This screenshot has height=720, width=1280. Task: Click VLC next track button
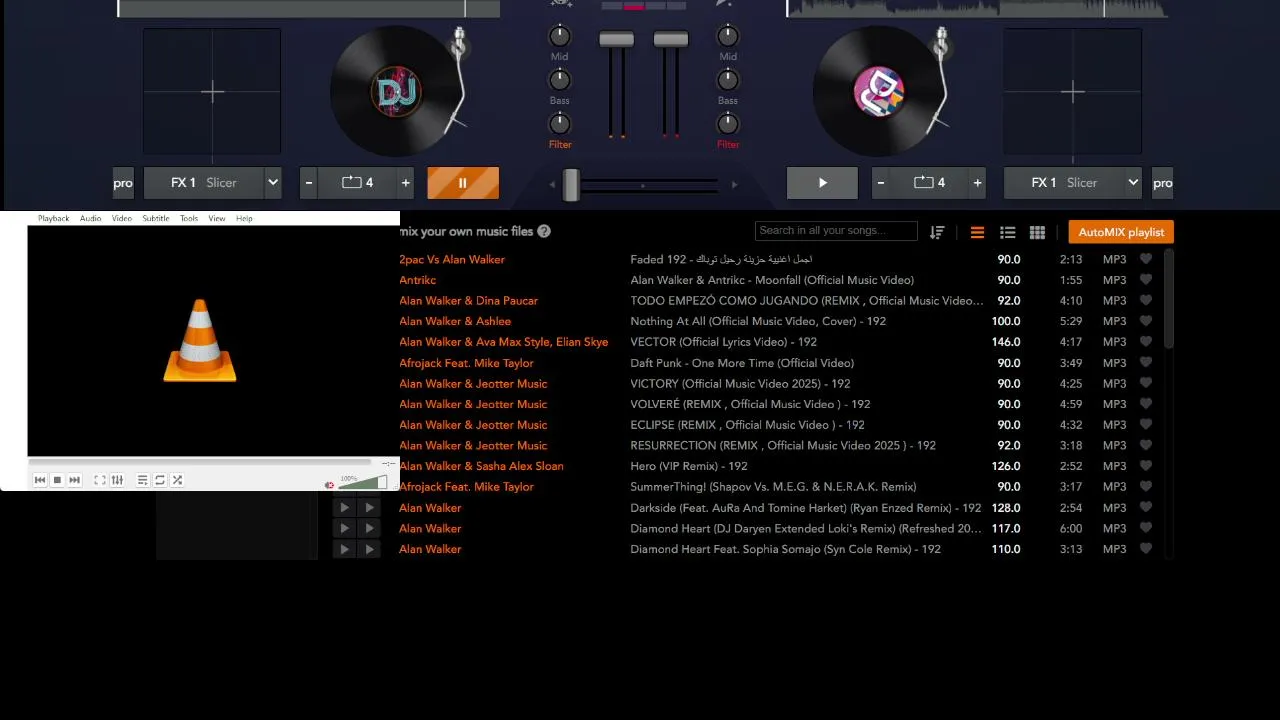pyautogui.click(x=74, y=480)
